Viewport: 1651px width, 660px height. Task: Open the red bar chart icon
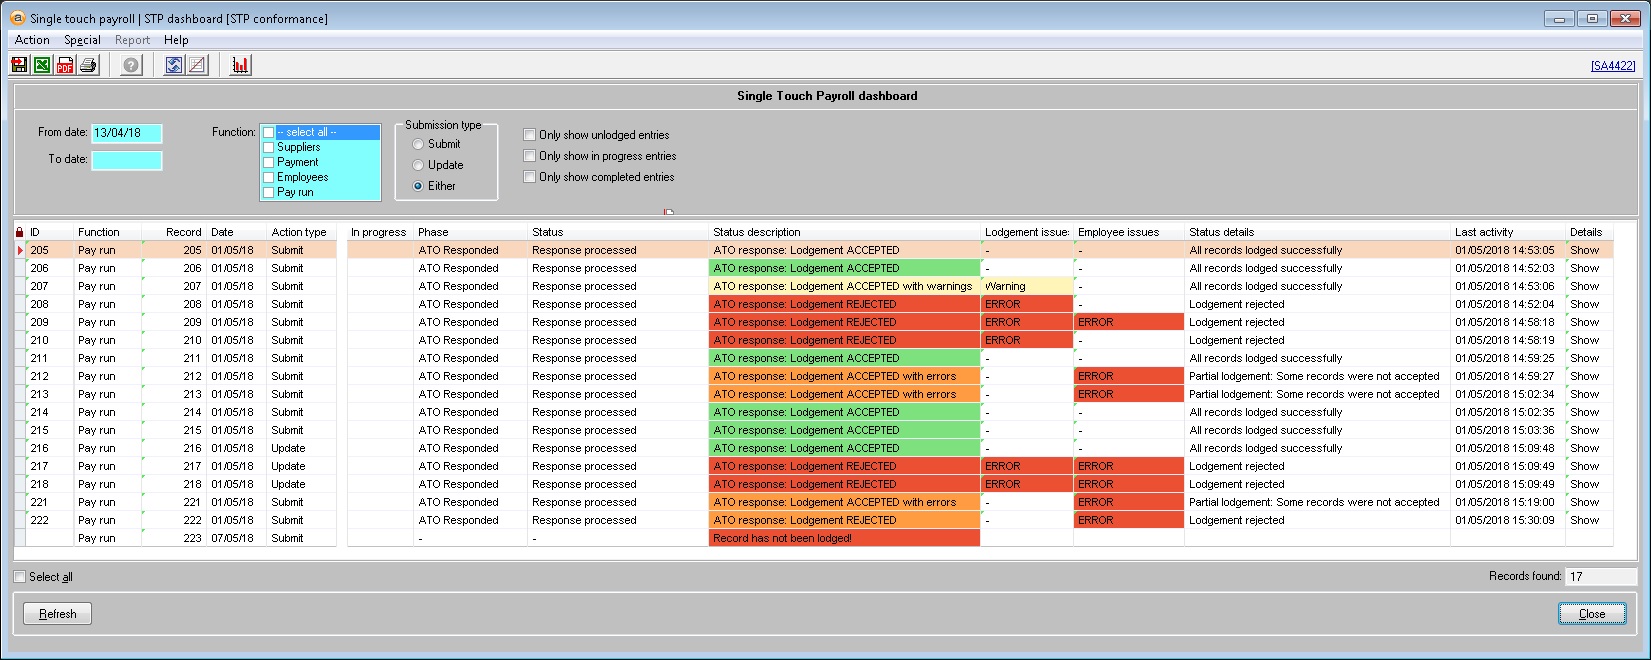click(x=240, y=65)
